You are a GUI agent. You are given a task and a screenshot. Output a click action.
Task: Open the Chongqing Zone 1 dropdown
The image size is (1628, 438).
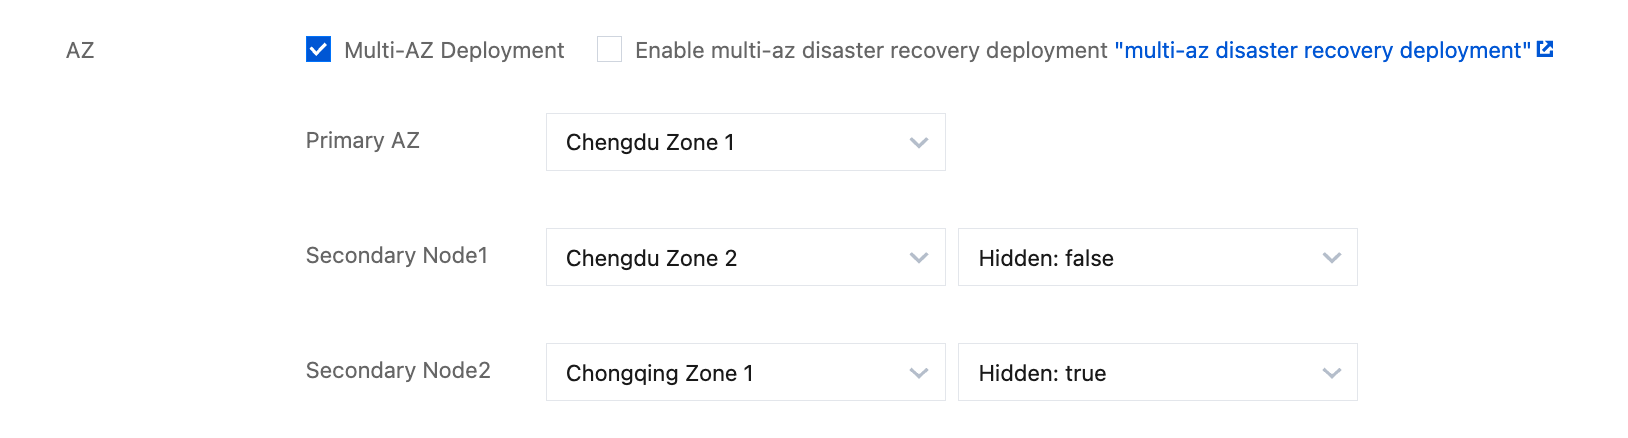746,372
